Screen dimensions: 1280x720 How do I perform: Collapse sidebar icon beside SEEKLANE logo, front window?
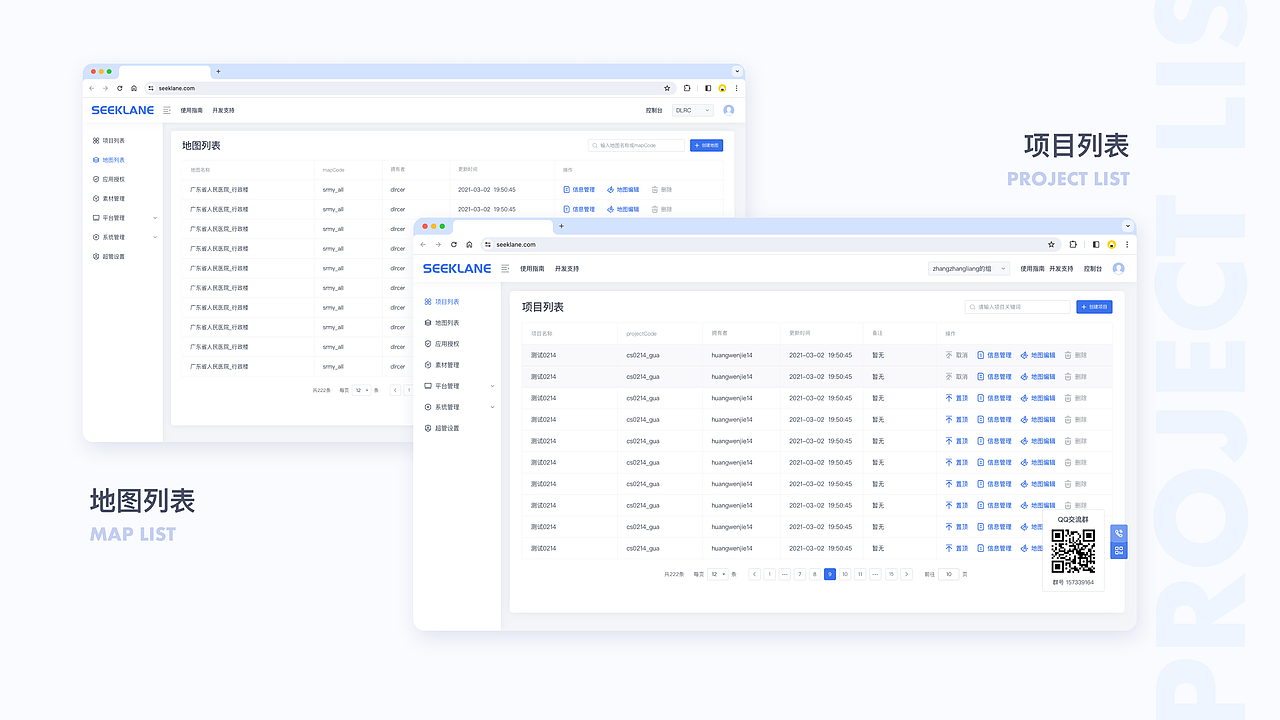click(x=505, y=268)
